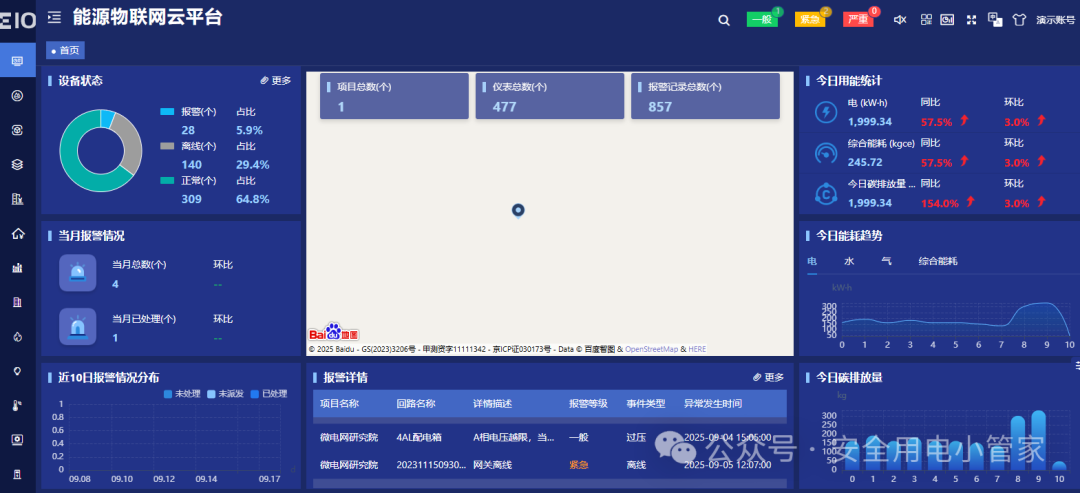The width and height of the screenshot is (1080, 493).
Task: Select the monitor home icon in sidebar
Action: coord(18,61)
